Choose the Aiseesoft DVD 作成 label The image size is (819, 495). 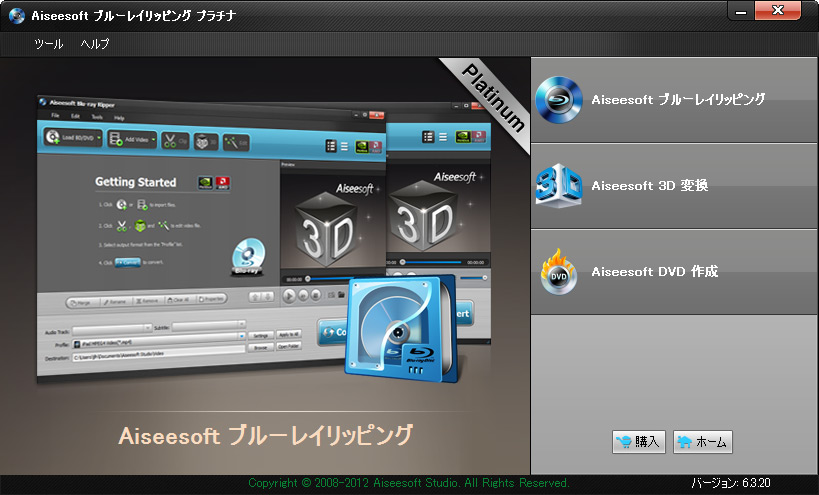coord(654,271)
